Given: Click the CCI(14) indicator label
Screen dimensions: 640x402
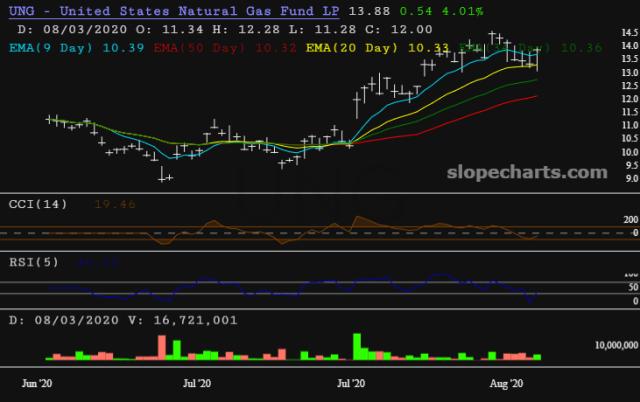Looking at the screenshot, I should tap(38, 204).
